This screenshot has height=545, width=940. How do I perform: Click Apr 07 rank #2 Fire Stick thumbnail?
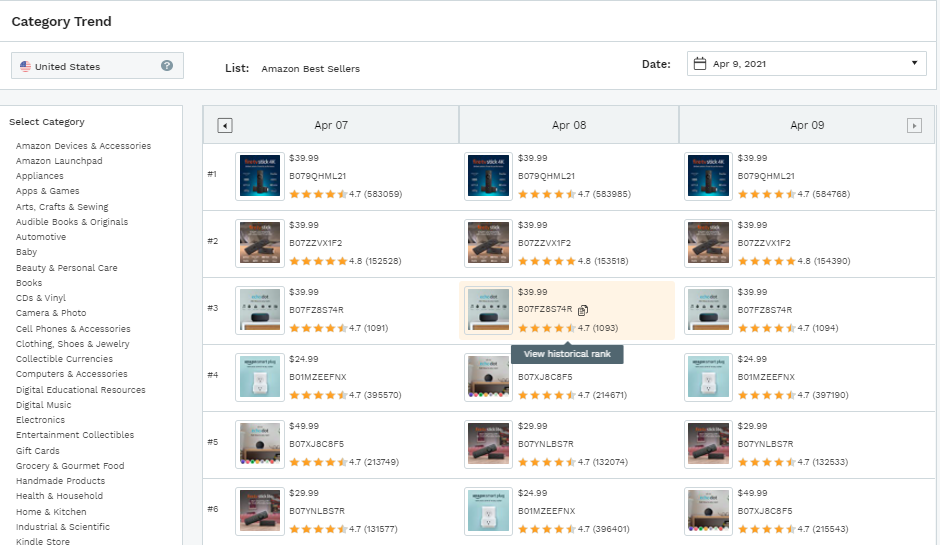click(x=260, y=243)
